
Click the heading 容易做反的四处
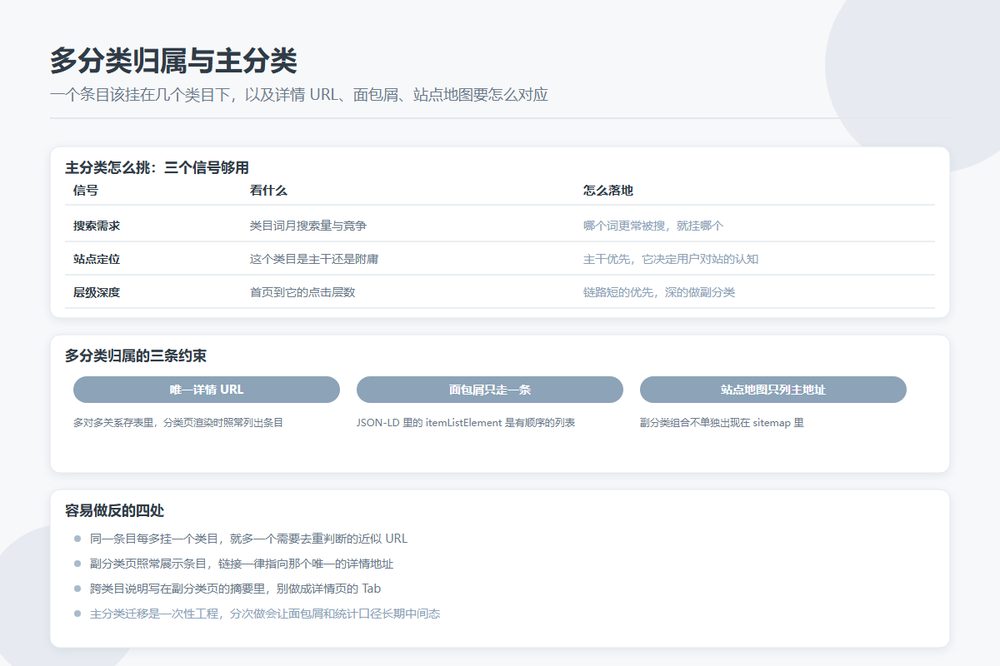(114, 511)
